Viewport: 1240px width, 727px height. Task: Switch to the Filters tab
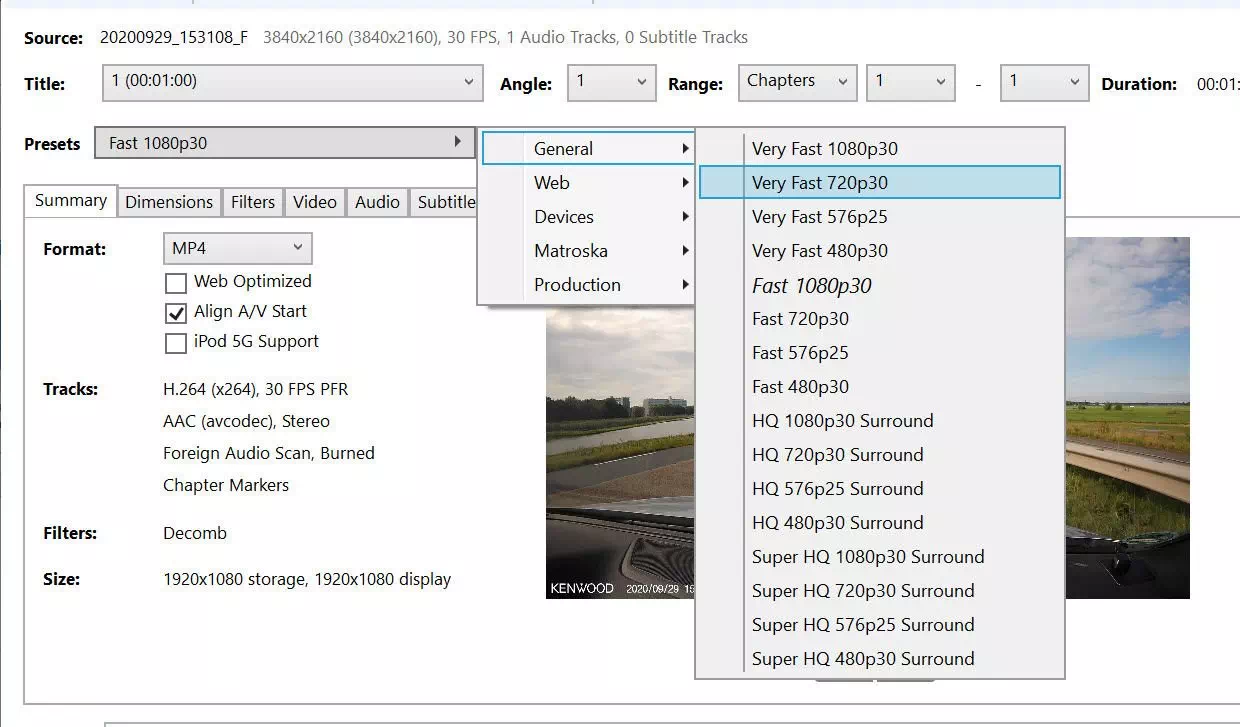pyautogui.click(x=253, y=202)
